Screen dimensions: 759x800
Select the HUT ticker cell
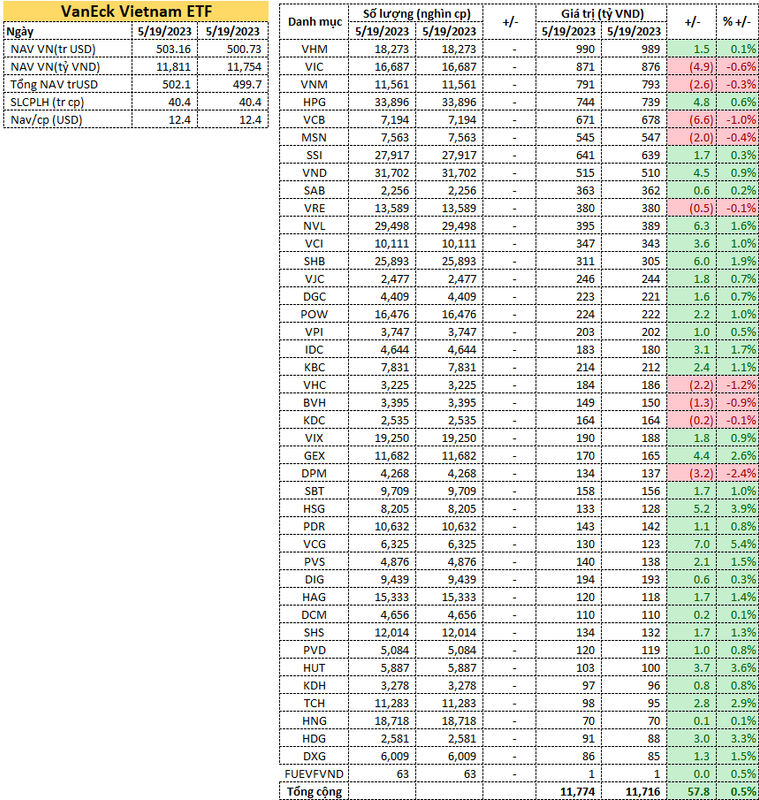[x=314, y=668]
